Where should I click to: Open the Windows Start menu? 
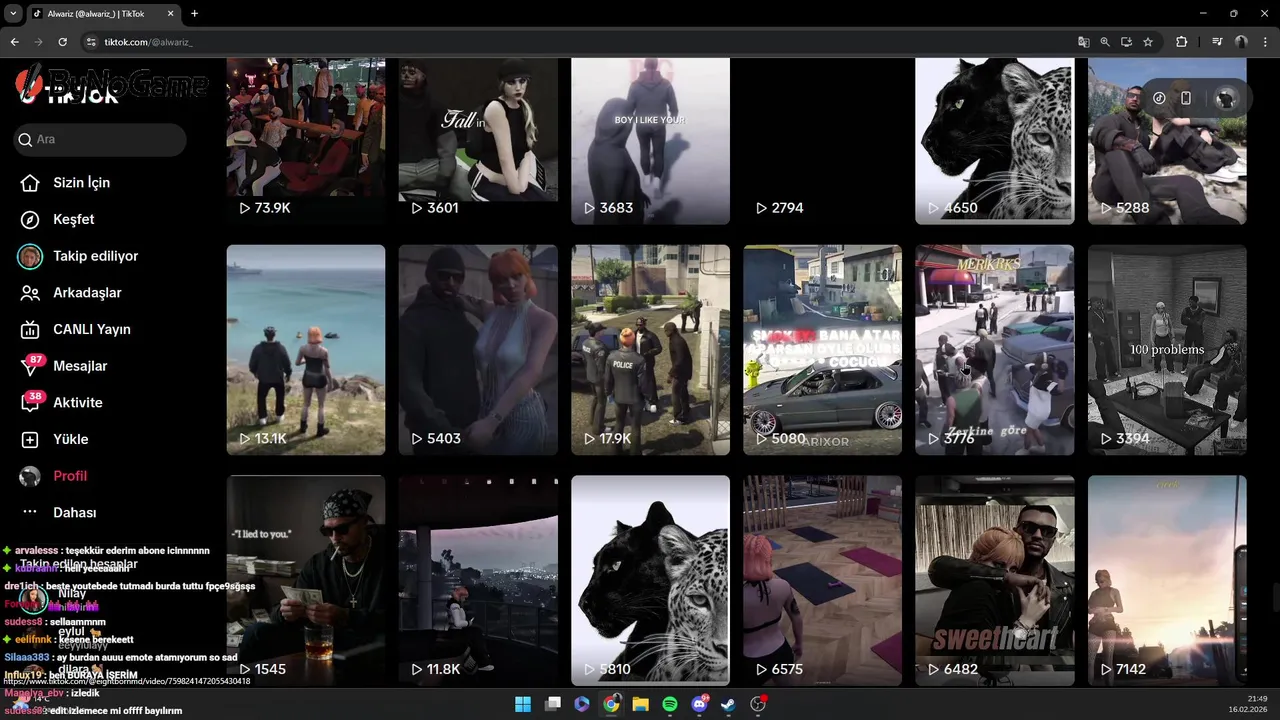tap(523, 704)
